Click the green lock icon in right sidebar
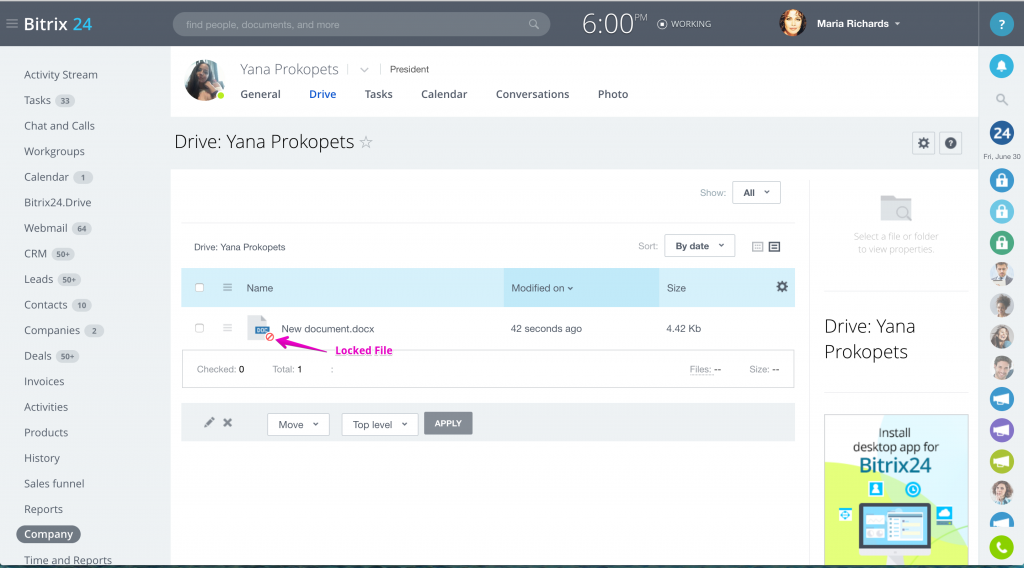Screen dimensions: 1024x568 [1001, 243]
